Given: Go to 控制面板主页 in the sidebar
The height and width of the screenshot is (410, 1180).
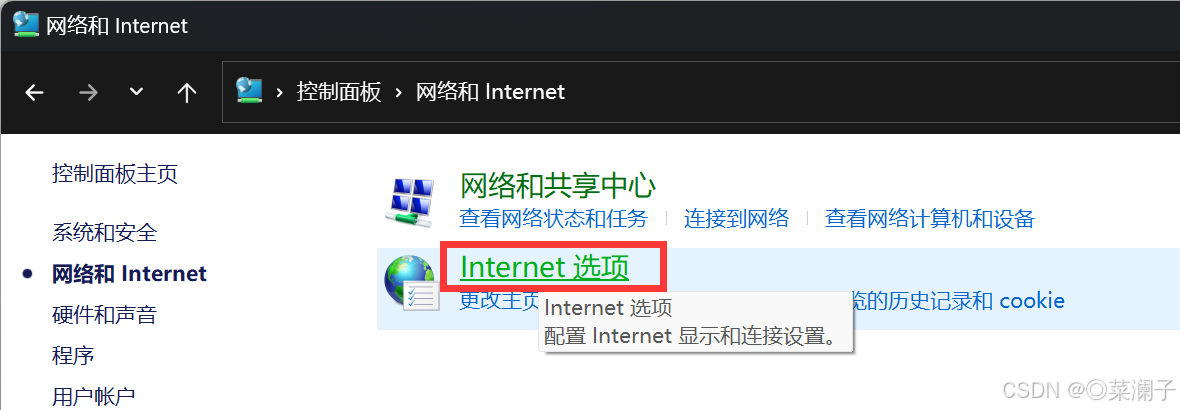Looking at the screenshot, I should [114, 175].
